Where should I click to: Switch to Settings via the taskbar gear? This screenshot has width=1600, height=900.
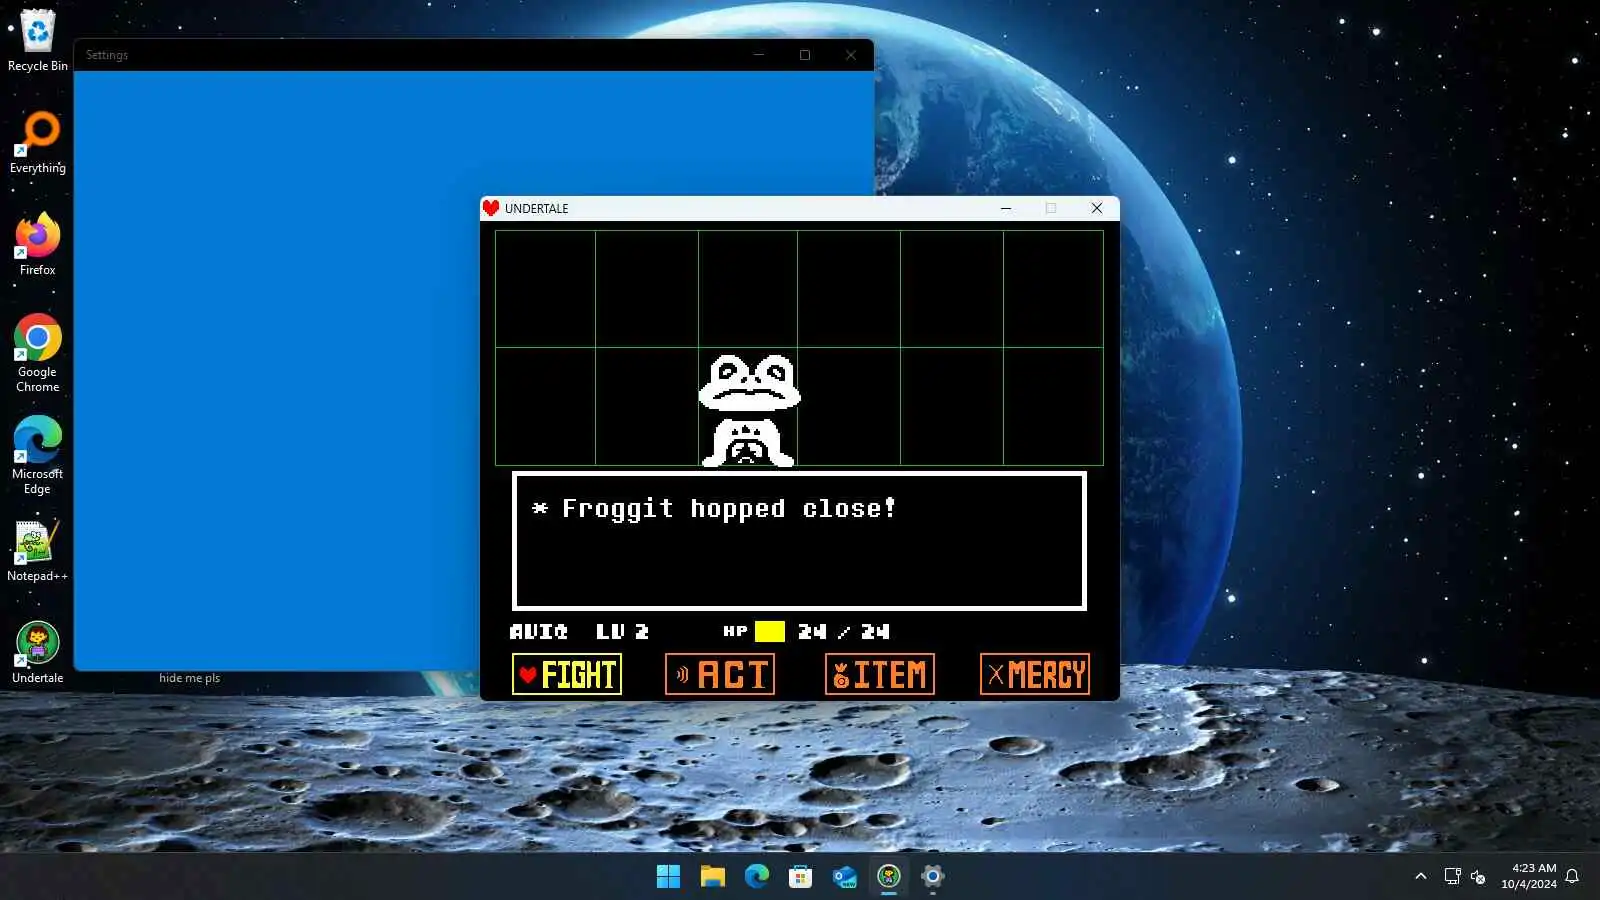coord(933,877)
